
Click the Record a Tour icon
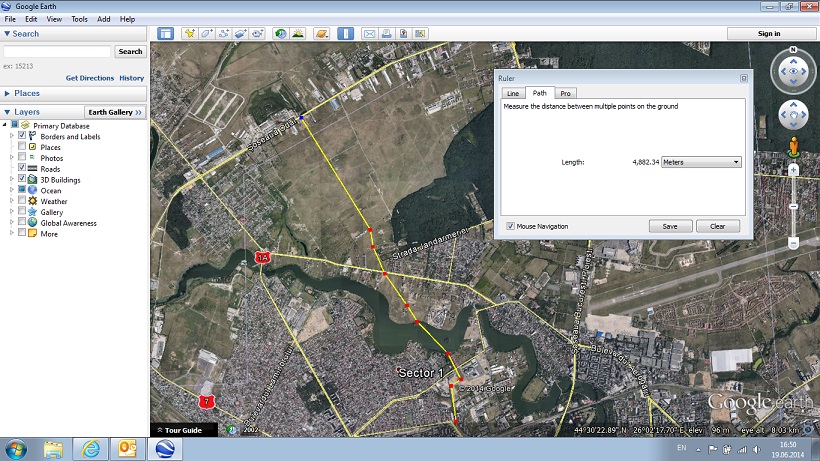pos(257,33)
